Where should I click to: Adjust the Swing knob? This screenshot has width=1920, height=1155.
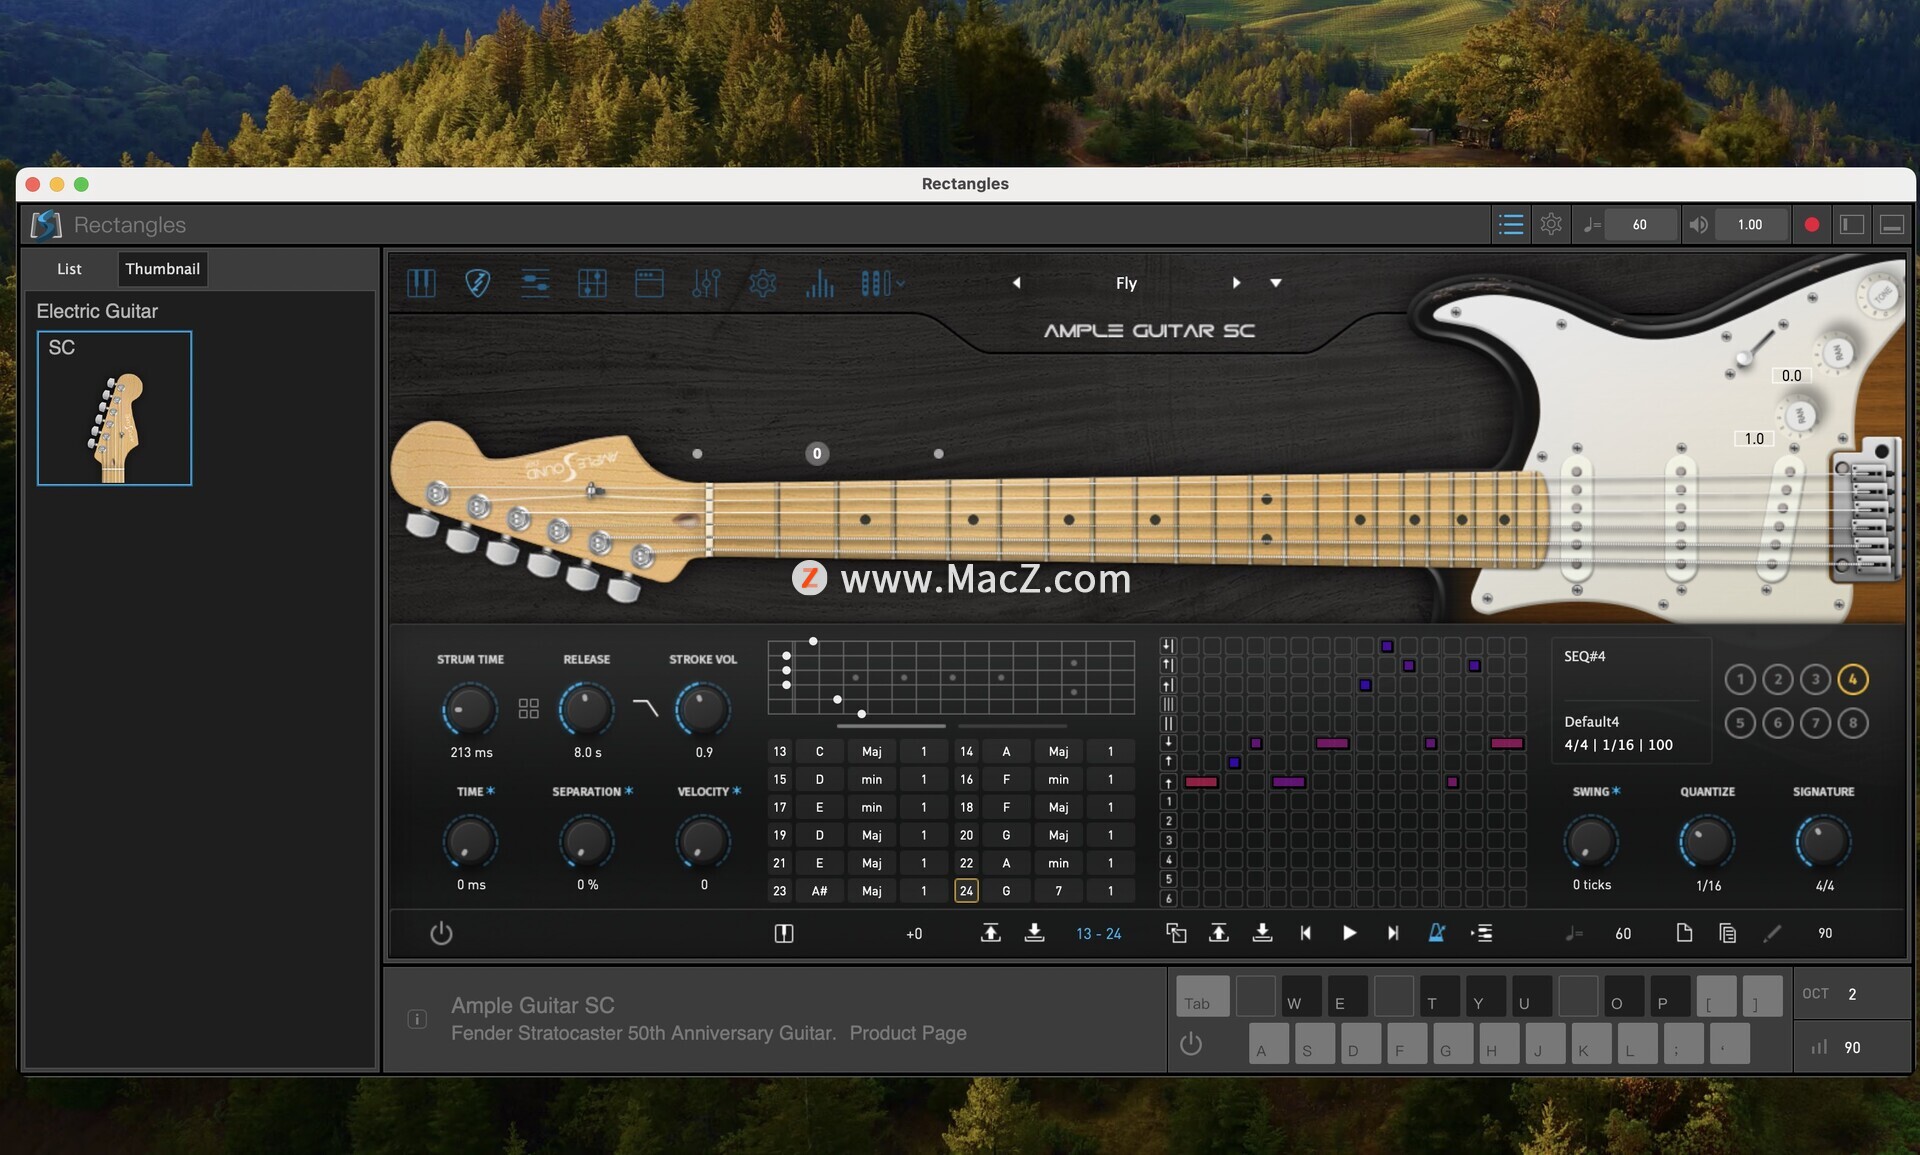pyautogui.click(x=1590, y=842)
